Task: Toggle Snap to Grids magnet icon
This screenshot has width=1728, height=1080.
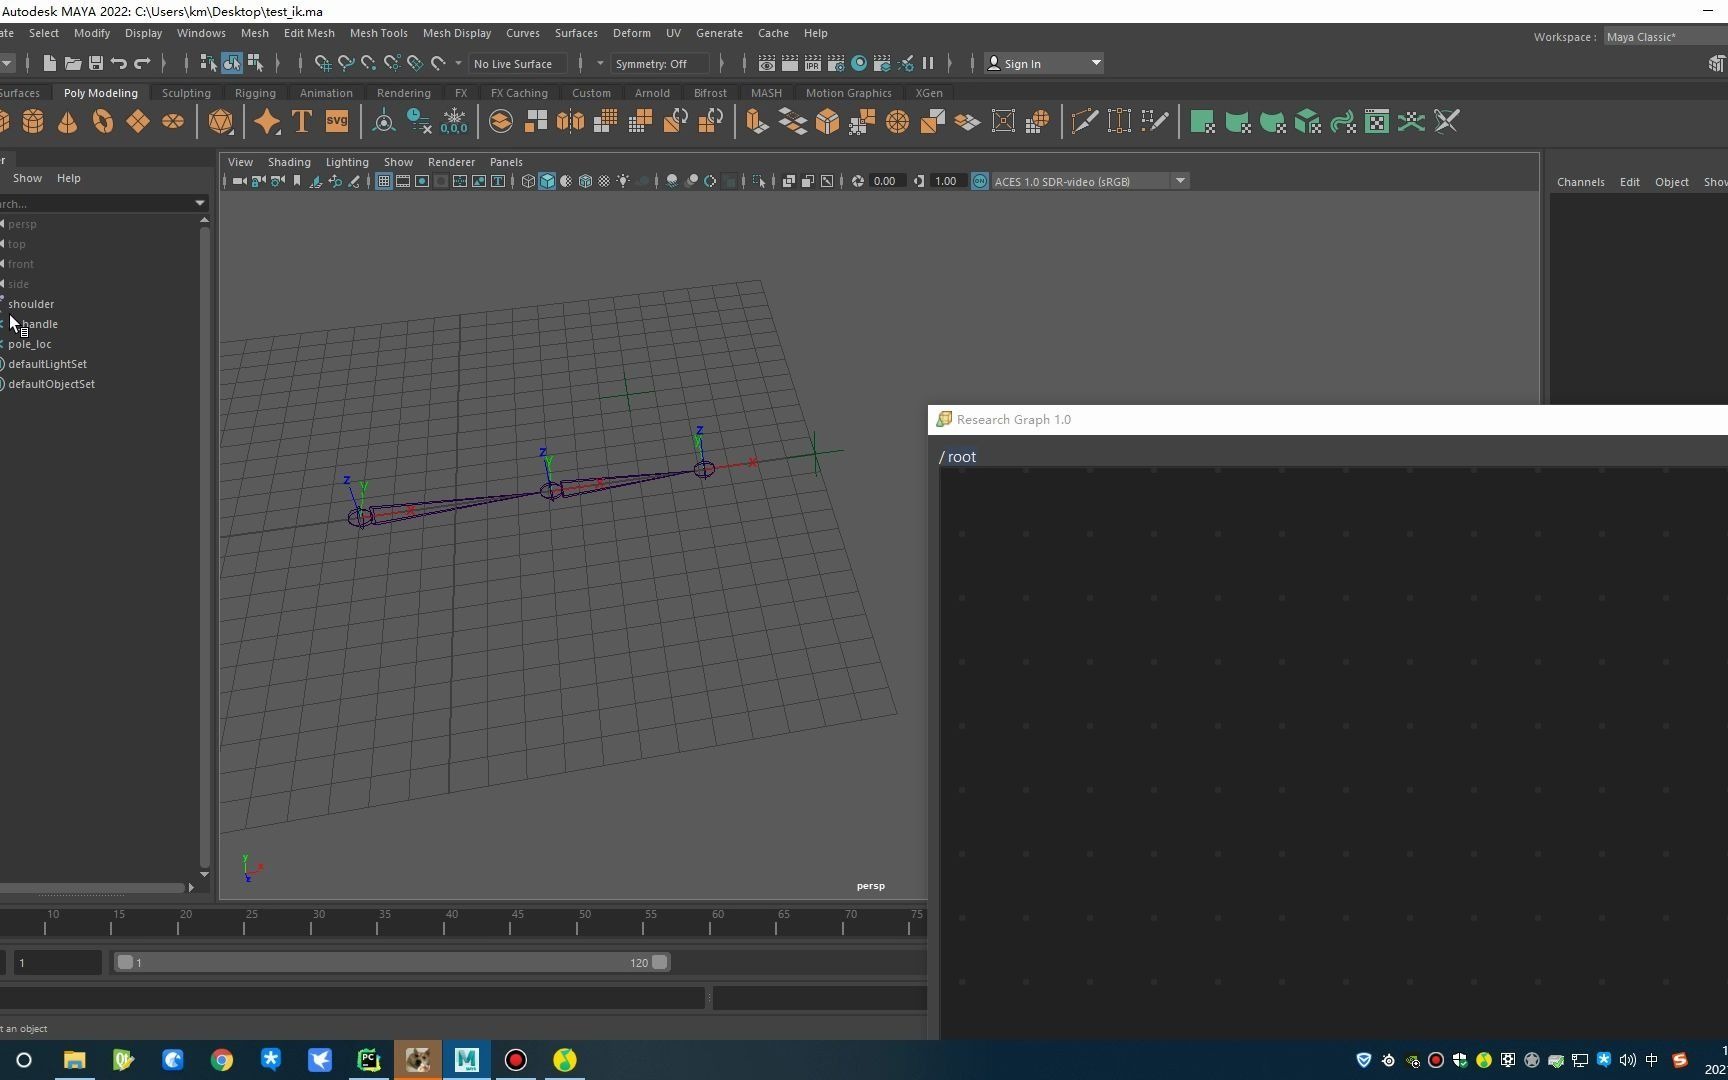Action: coord(323,64)
